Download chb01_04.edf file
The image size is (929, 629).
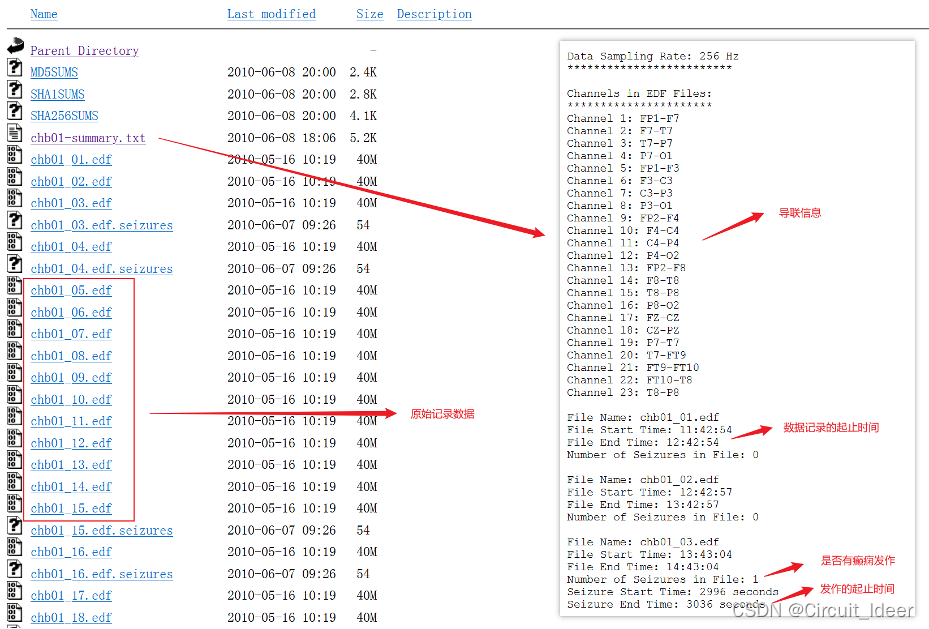coord(71,247)
